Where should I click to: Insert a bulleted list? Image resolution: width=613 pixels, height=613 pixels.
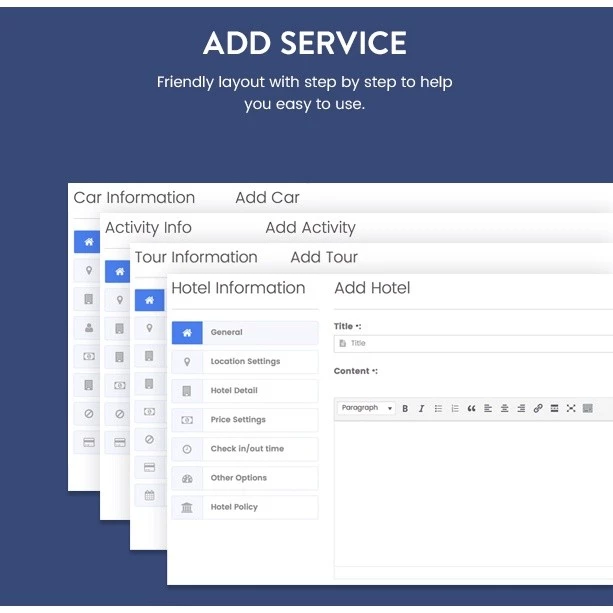pyautogui.click(x=438, y=409)
